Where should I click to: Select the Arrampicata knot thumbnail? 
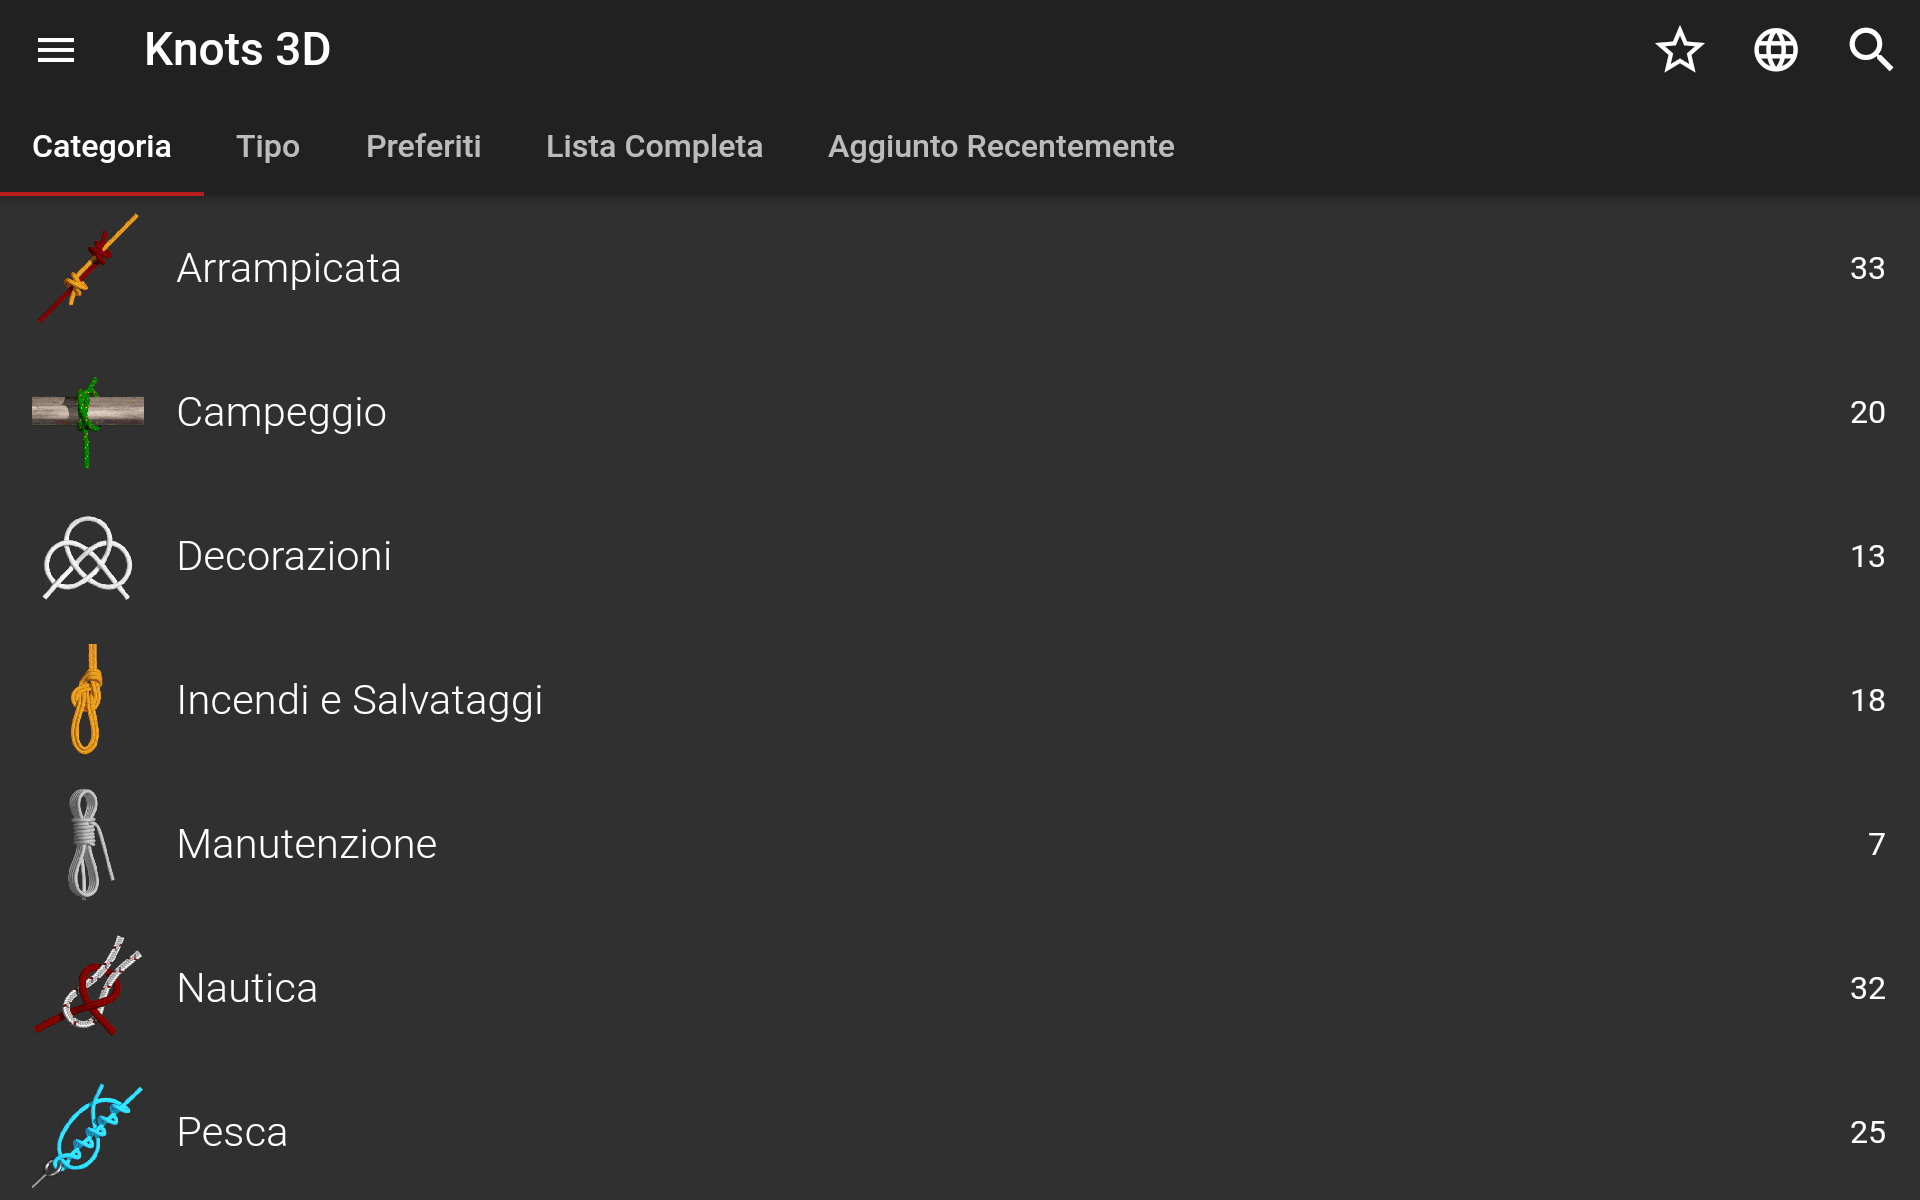pyautogui.click(x=88, y=268)
